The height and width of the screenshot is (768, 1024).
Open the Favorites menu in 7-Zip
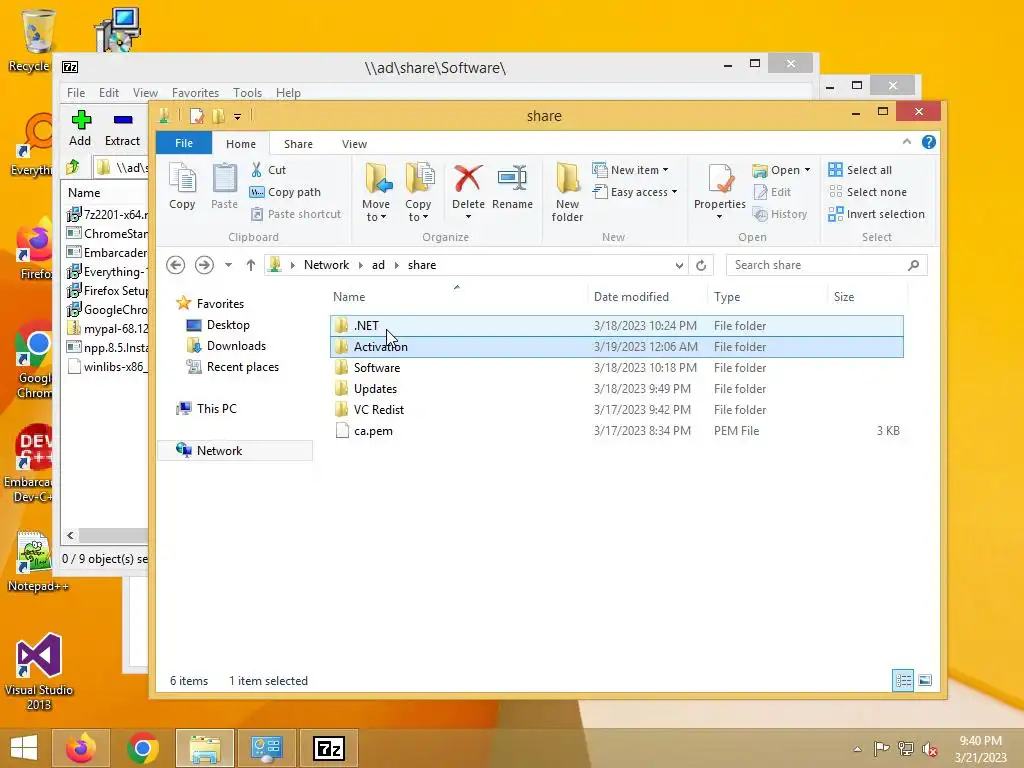tap(195, 93)
